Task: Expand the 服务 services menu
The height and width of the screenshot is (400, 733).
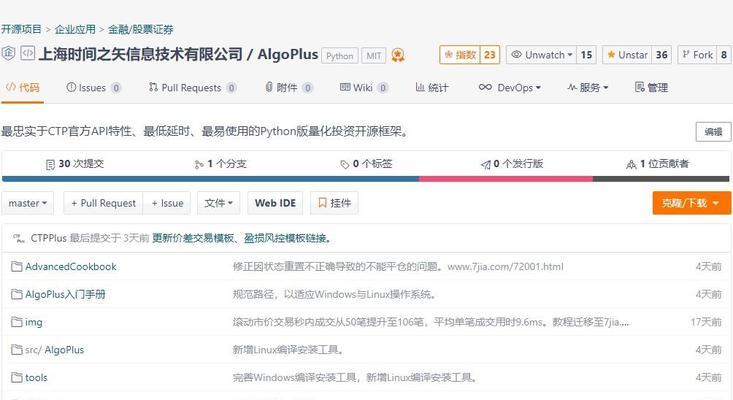Action: [x=588, y=87]
